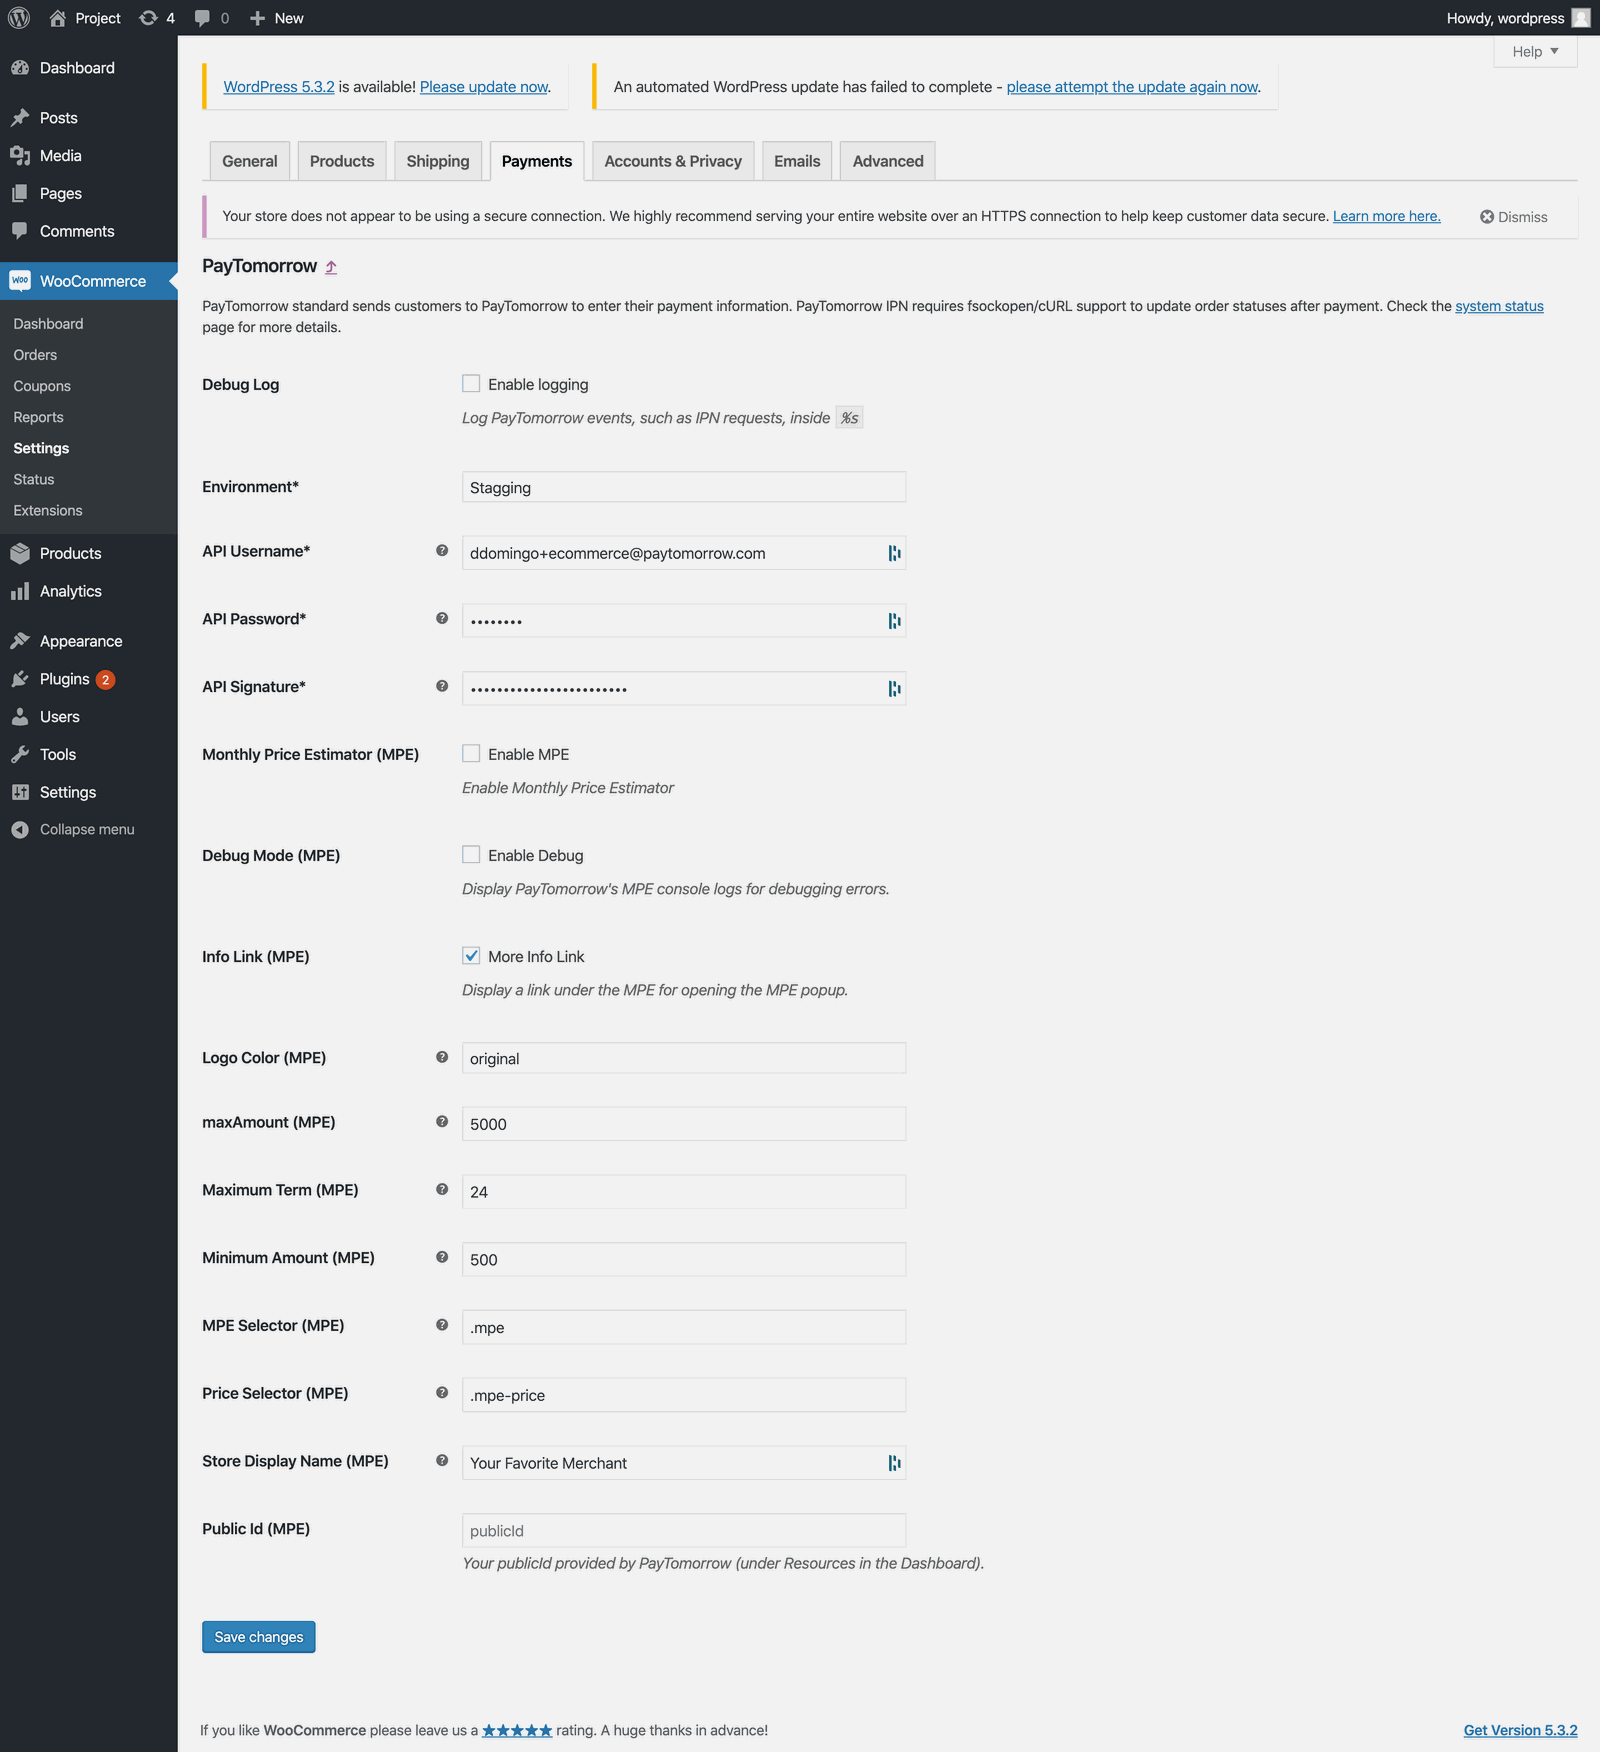The image size is (1600, 1752).
Task: Click the New content plus icon
Action: (x=257, y=18)
